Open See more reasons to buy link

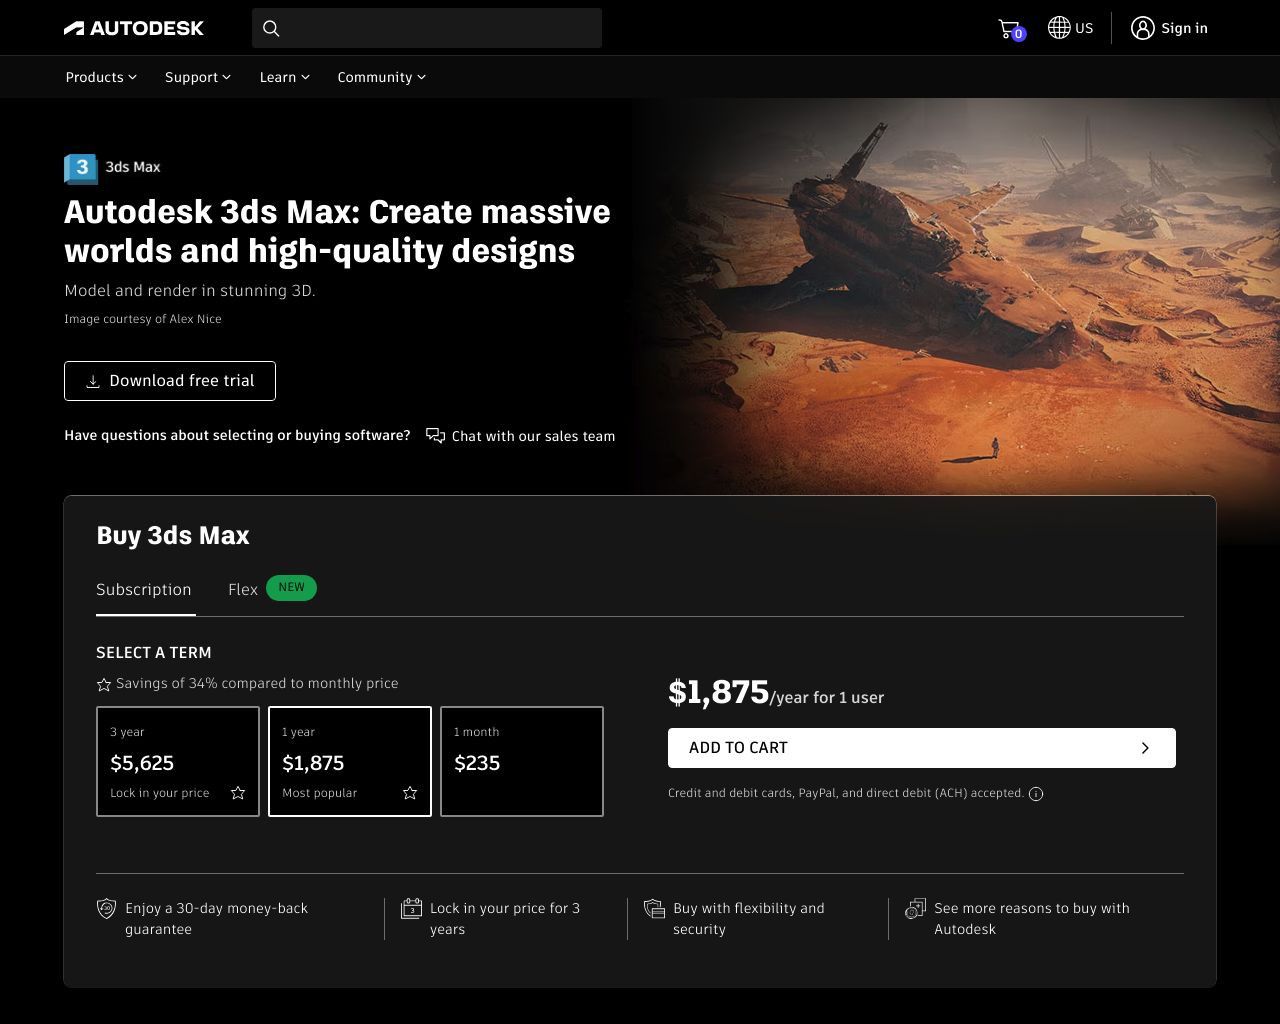[x=1031, y=918]
